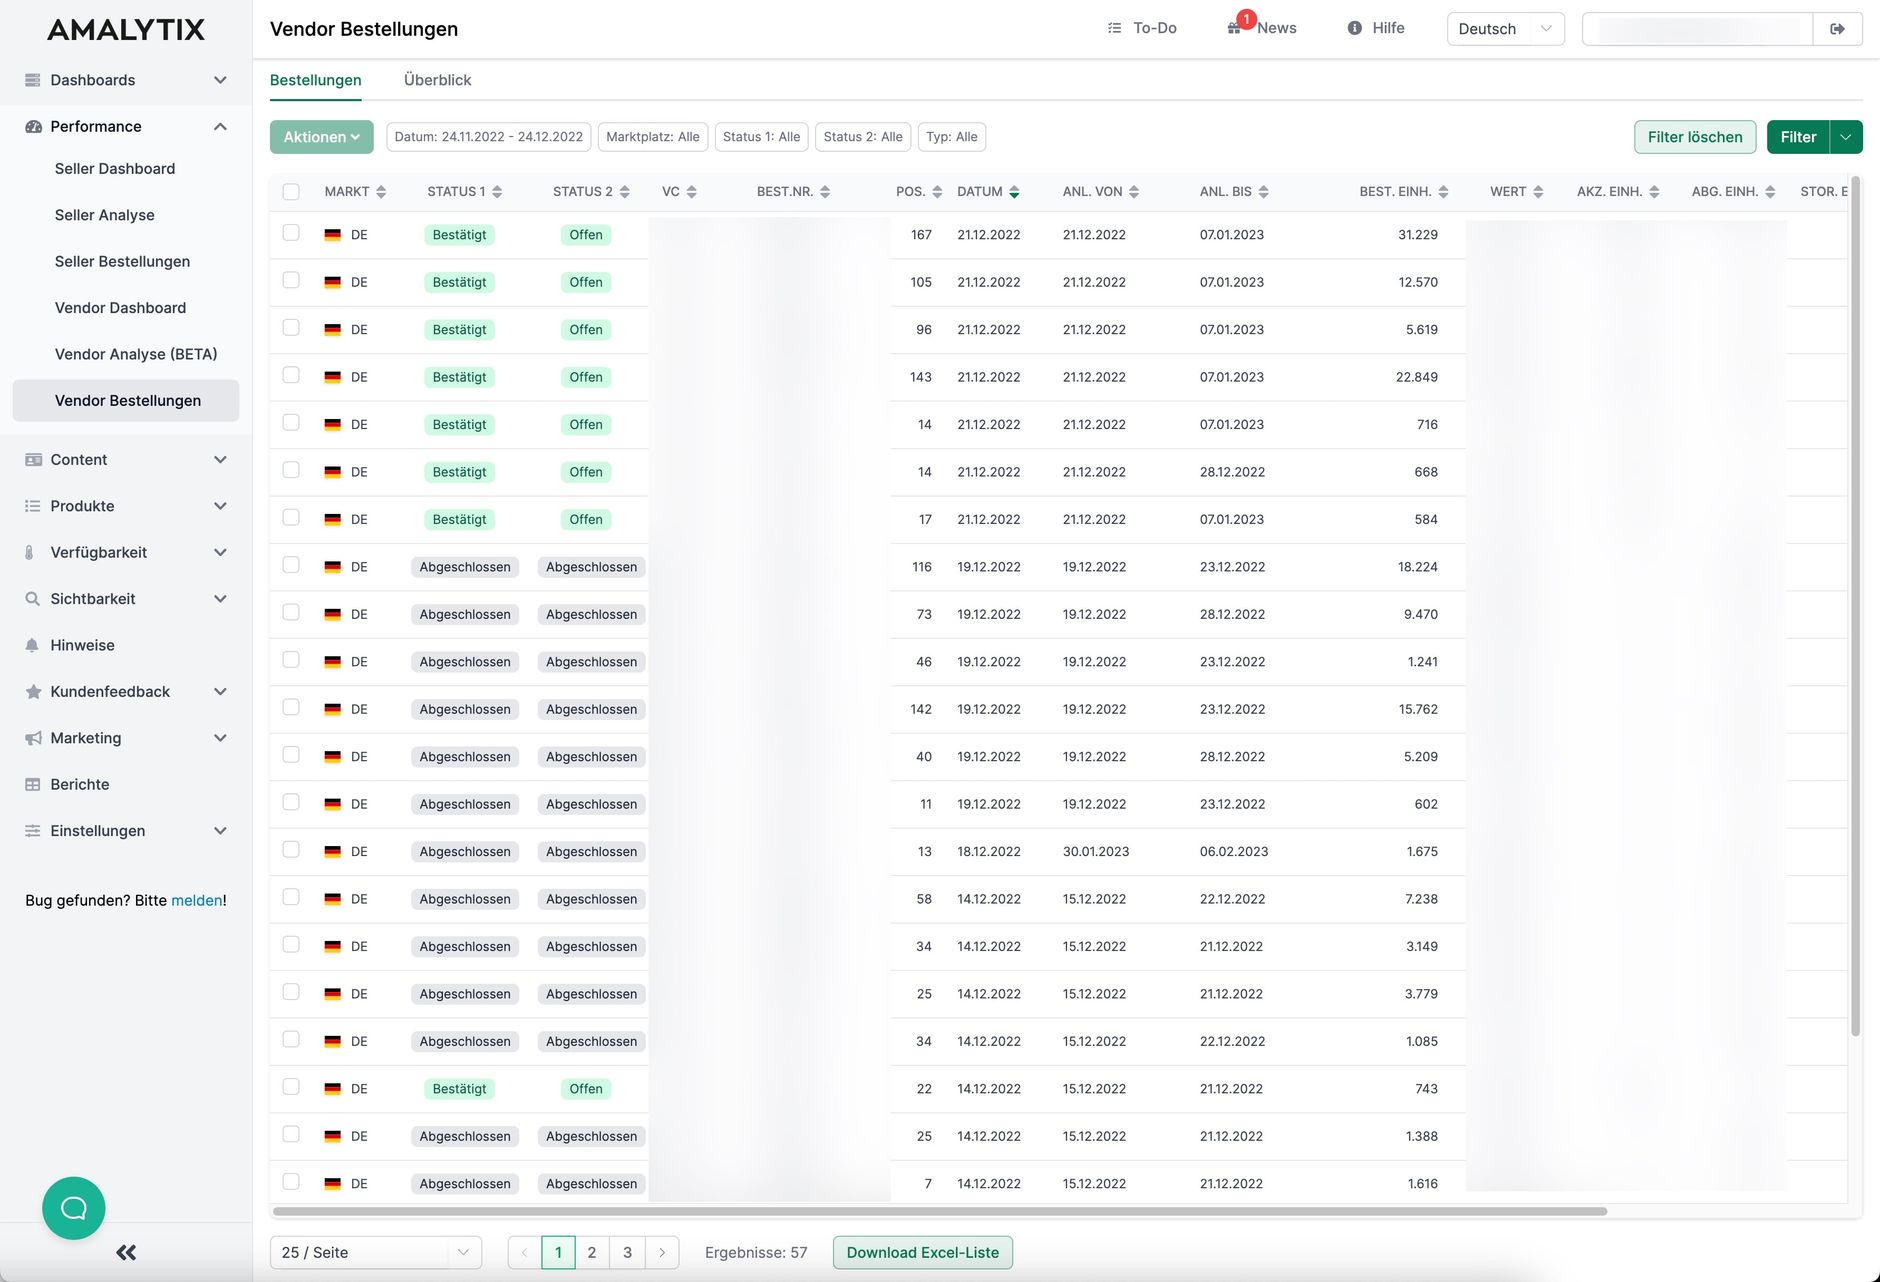Image resolution: width=1880 pixels, height=1282 pixels.
Task: Click Download Excel-Liste button
Action: tap(922, 1253)
